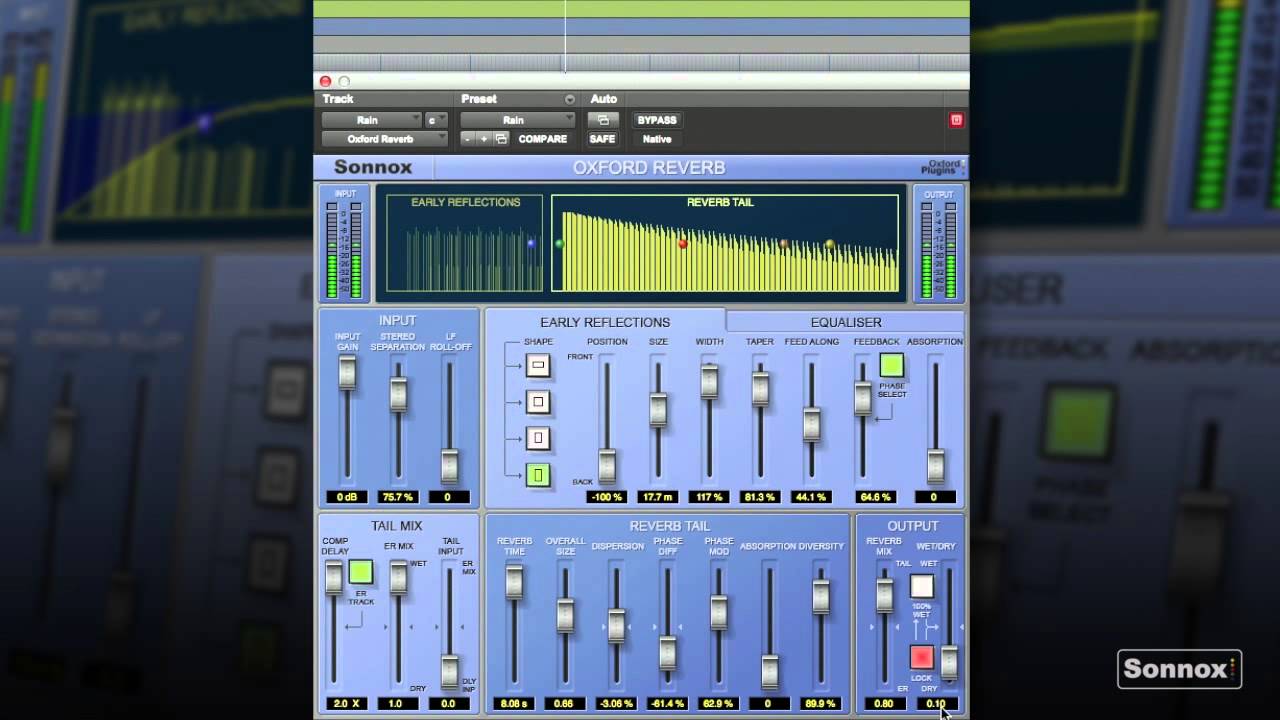This screenshot has width=1280, height=720.
Task: Click the Oxford Plugins logo
Action: (941, 167)
